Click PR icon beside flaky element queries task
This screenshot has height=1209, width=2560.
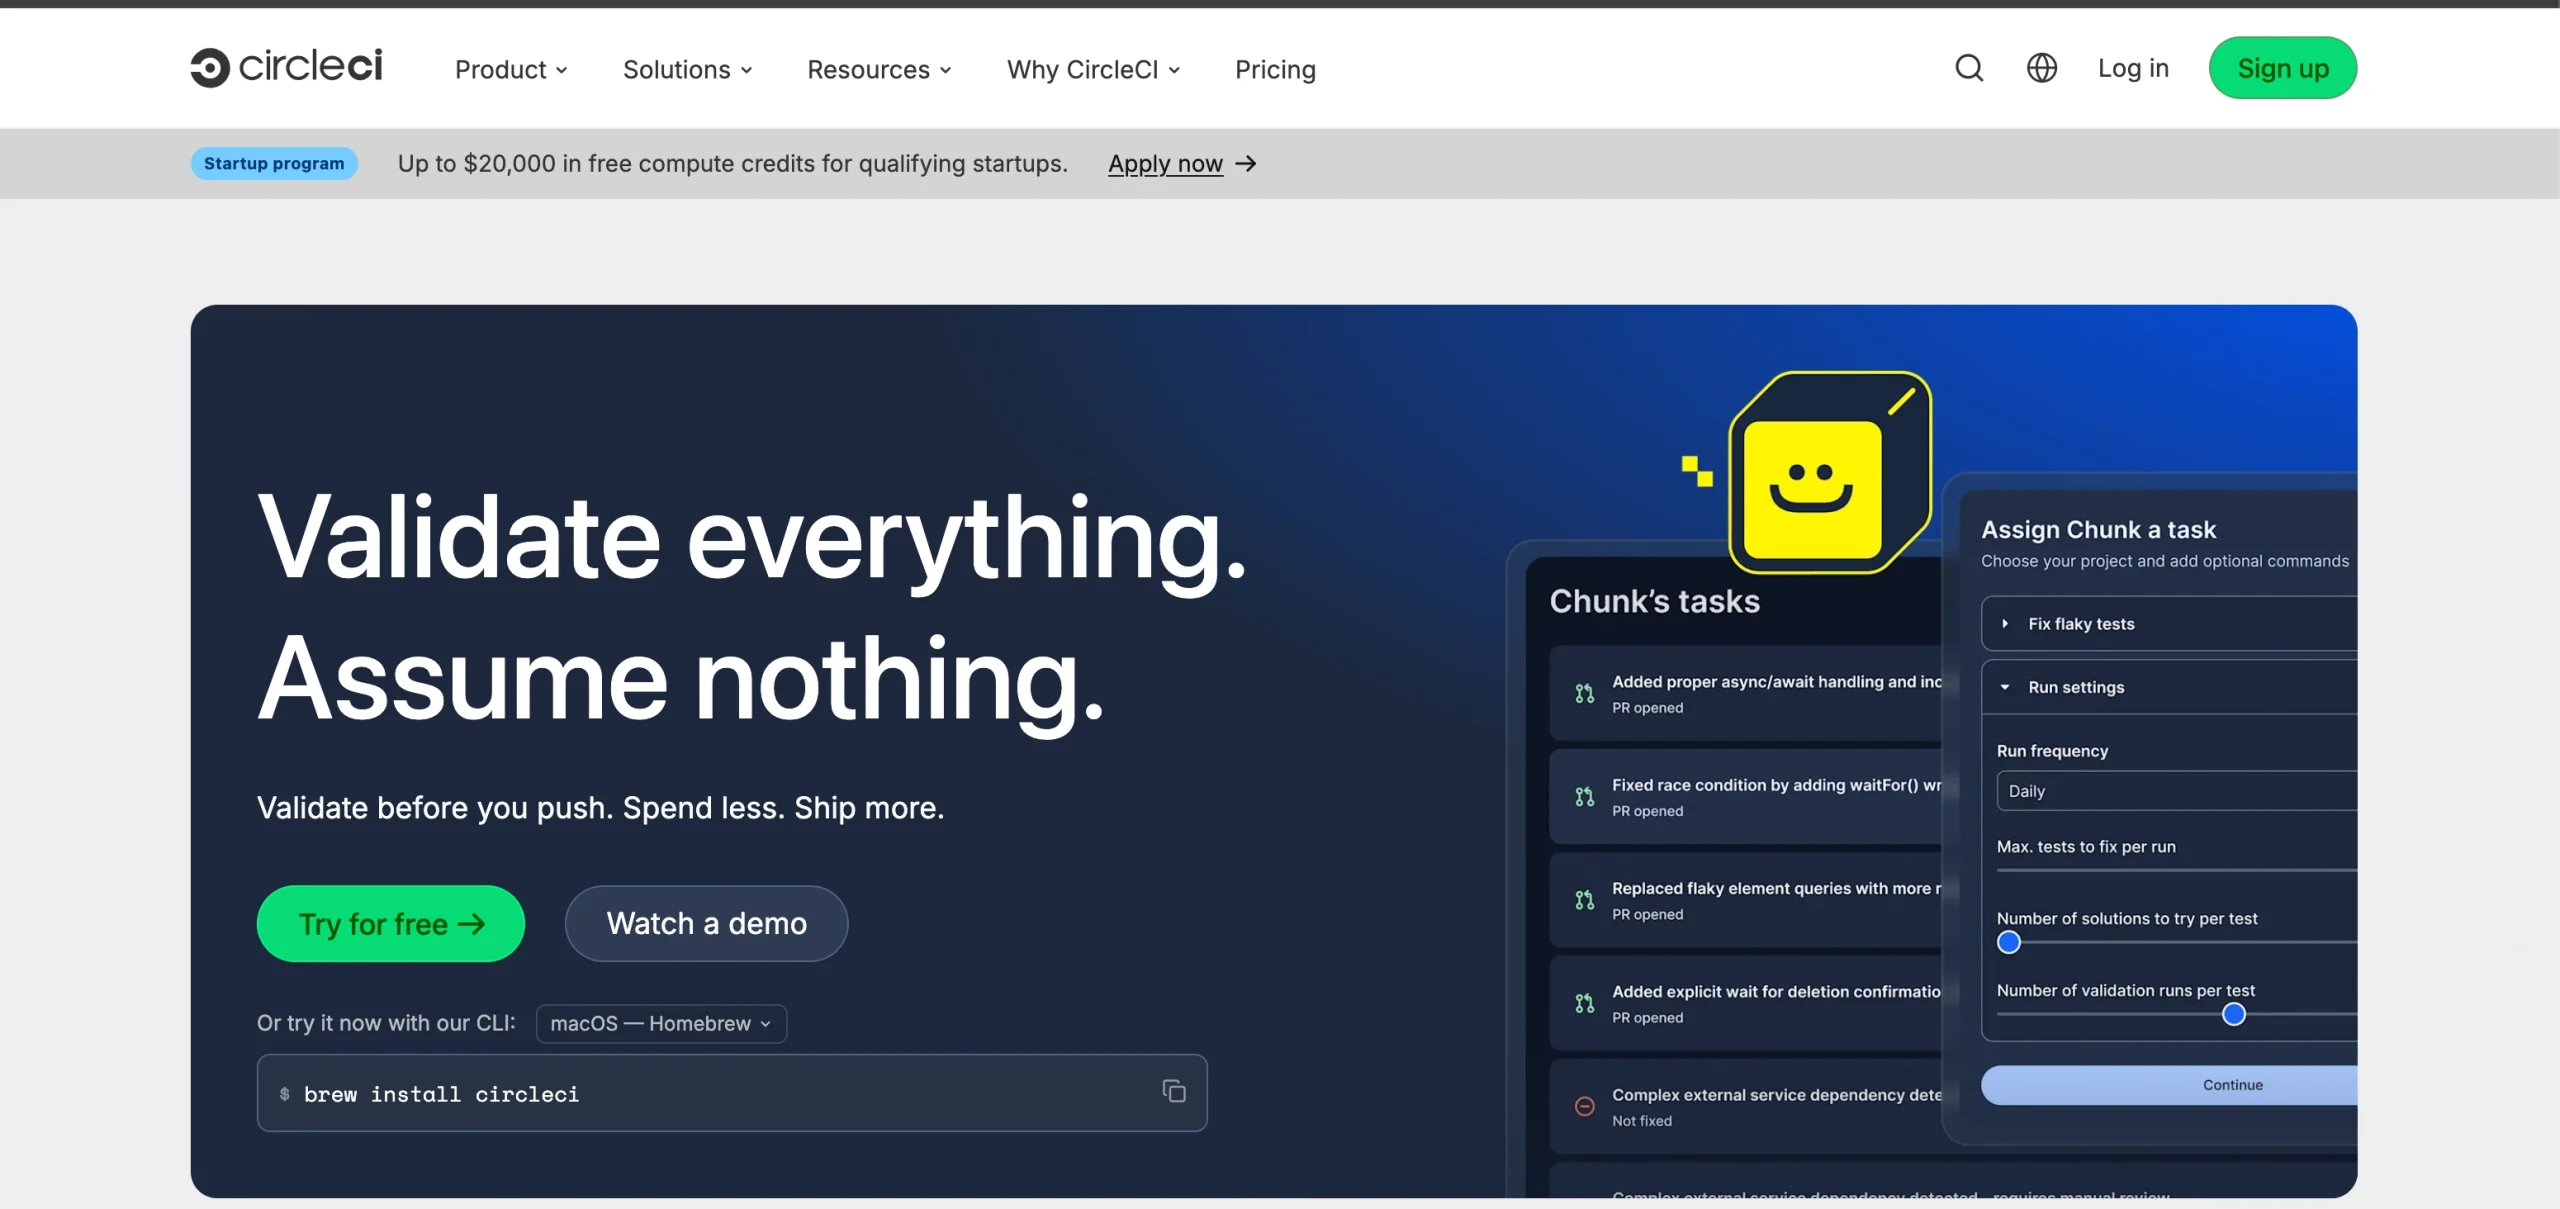[x=1584, y=900]
